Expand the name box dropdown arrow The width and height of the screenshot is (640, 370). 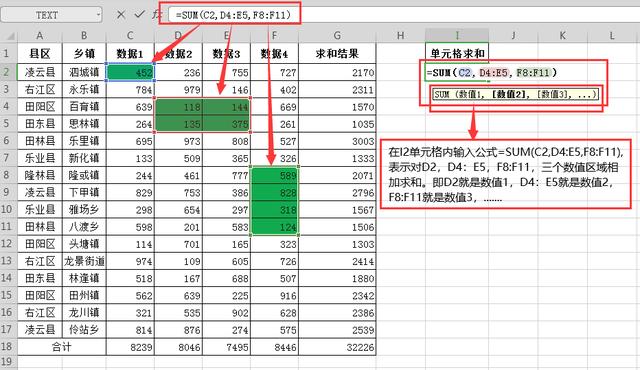click(x=98, y=15)
